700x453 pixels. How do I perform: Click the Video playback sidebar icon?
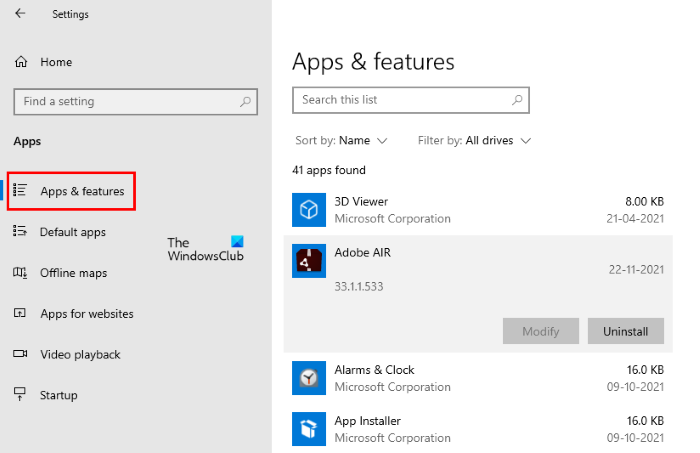coord(20,355)
